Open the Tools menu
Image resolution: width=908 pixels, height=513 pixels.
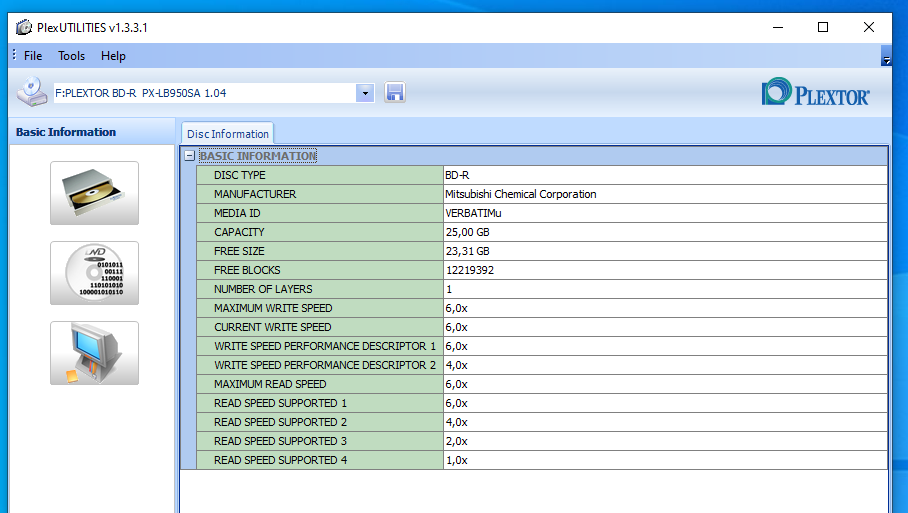[71, 56]
